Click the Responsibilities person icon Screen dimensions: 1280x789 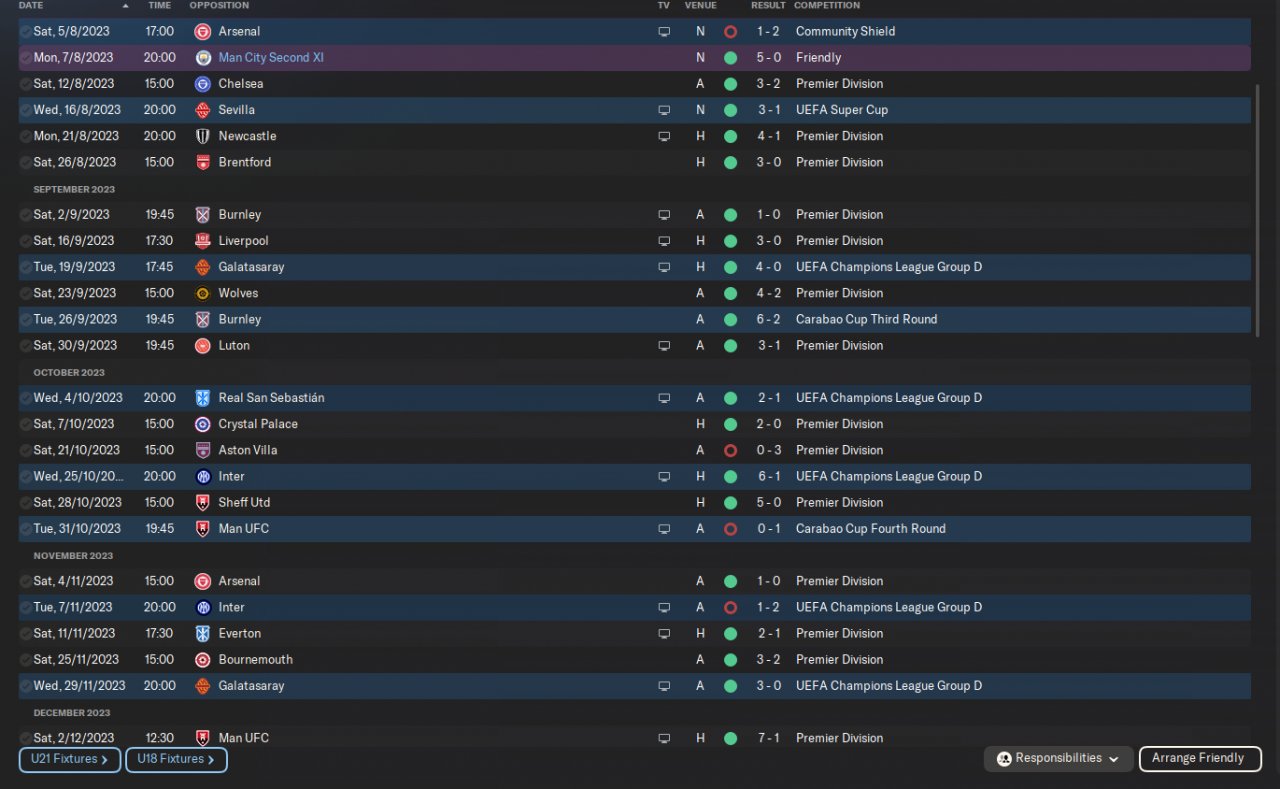1004,759
